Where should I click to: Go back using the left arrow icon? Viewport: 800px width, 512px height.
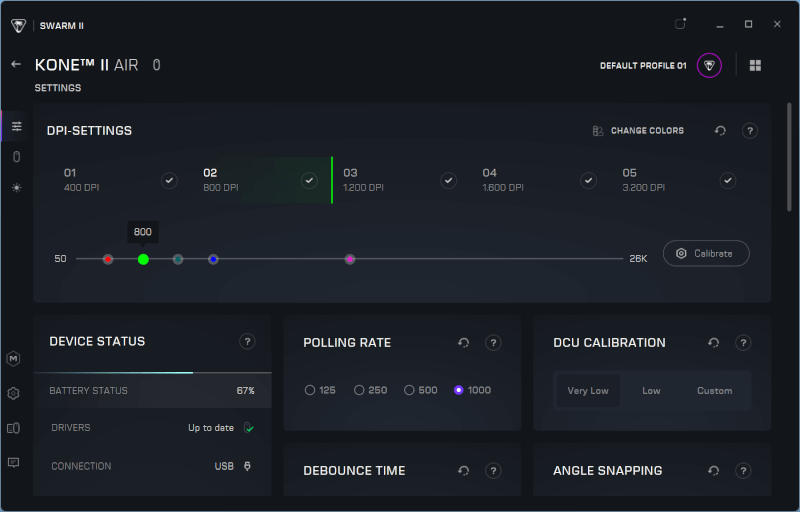coord(16,64)
